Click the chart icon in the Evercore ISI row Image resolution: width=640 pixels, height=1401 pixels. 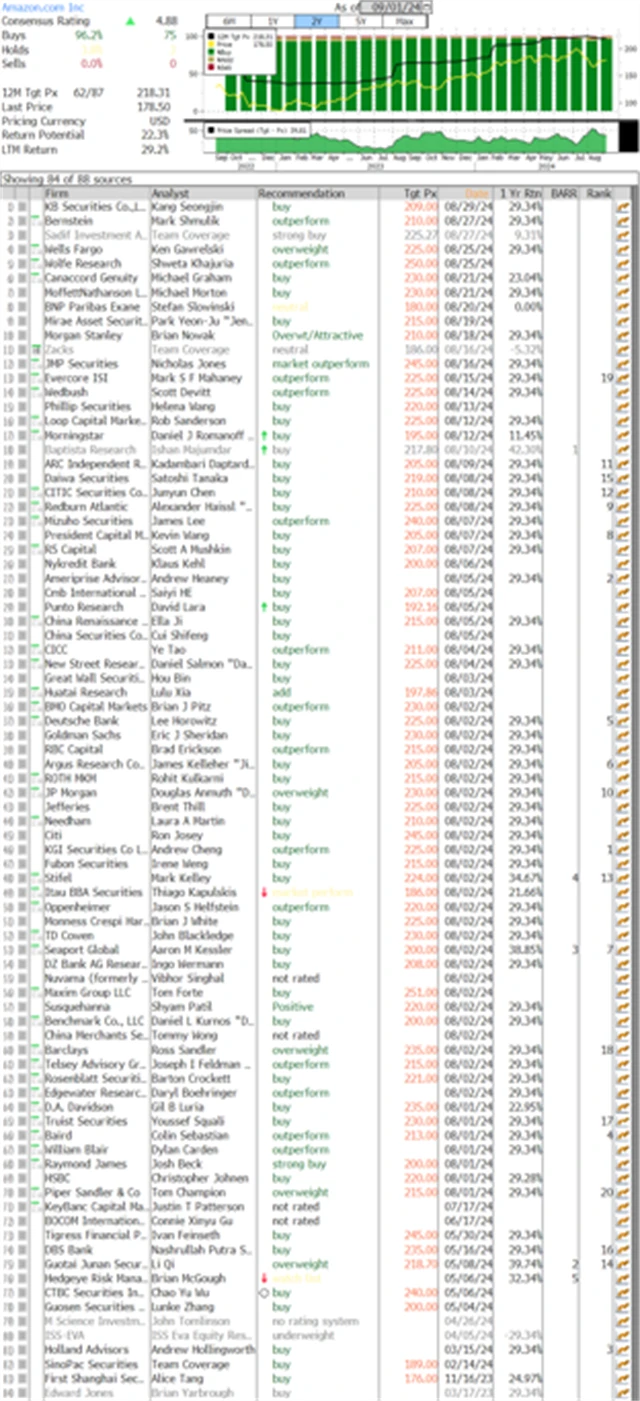tap(623, 378)
